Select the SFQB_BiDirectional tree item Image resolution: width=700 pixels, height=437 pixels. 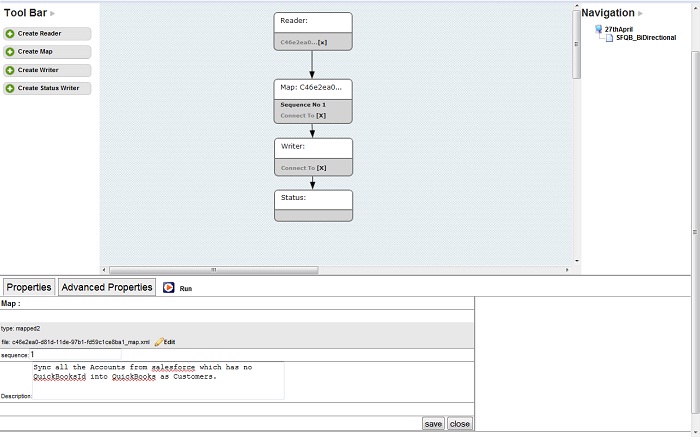point(646,38)
